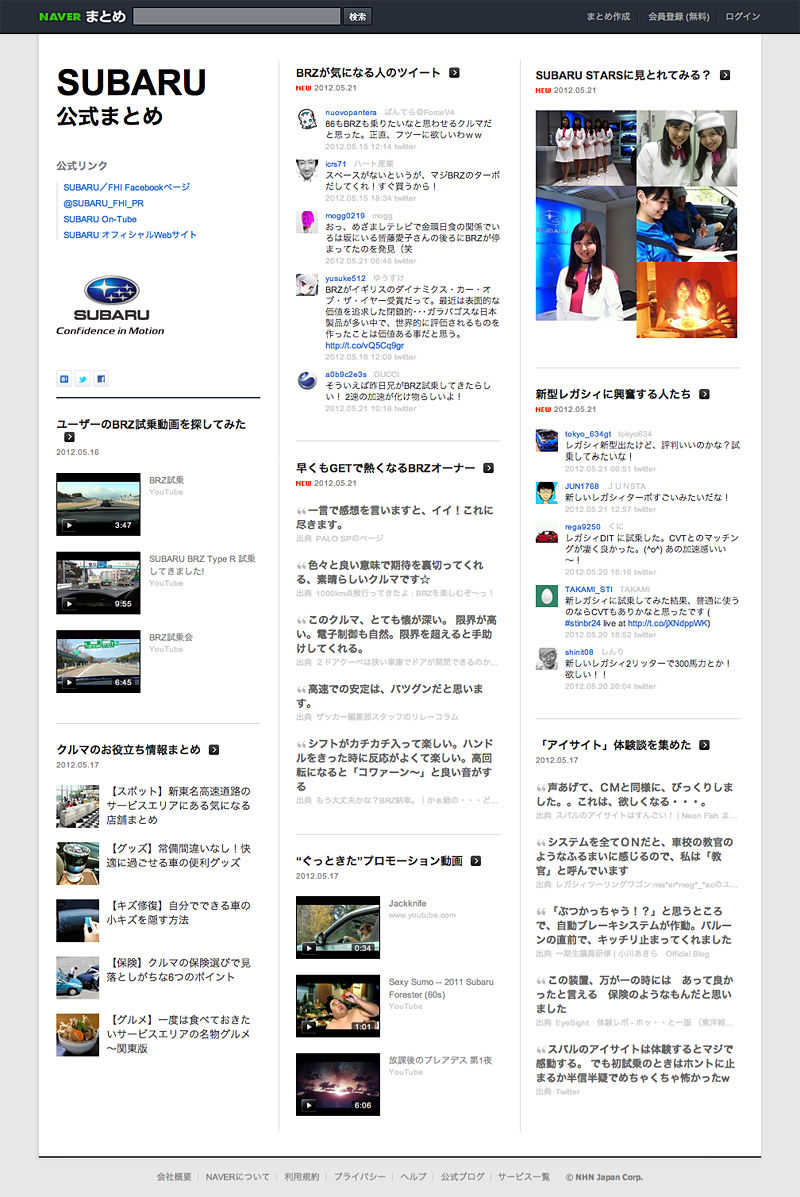
Task: Click arrow icon next to 早くもGETで熱くなるBRZオーナー
Action: coord(489,468)
